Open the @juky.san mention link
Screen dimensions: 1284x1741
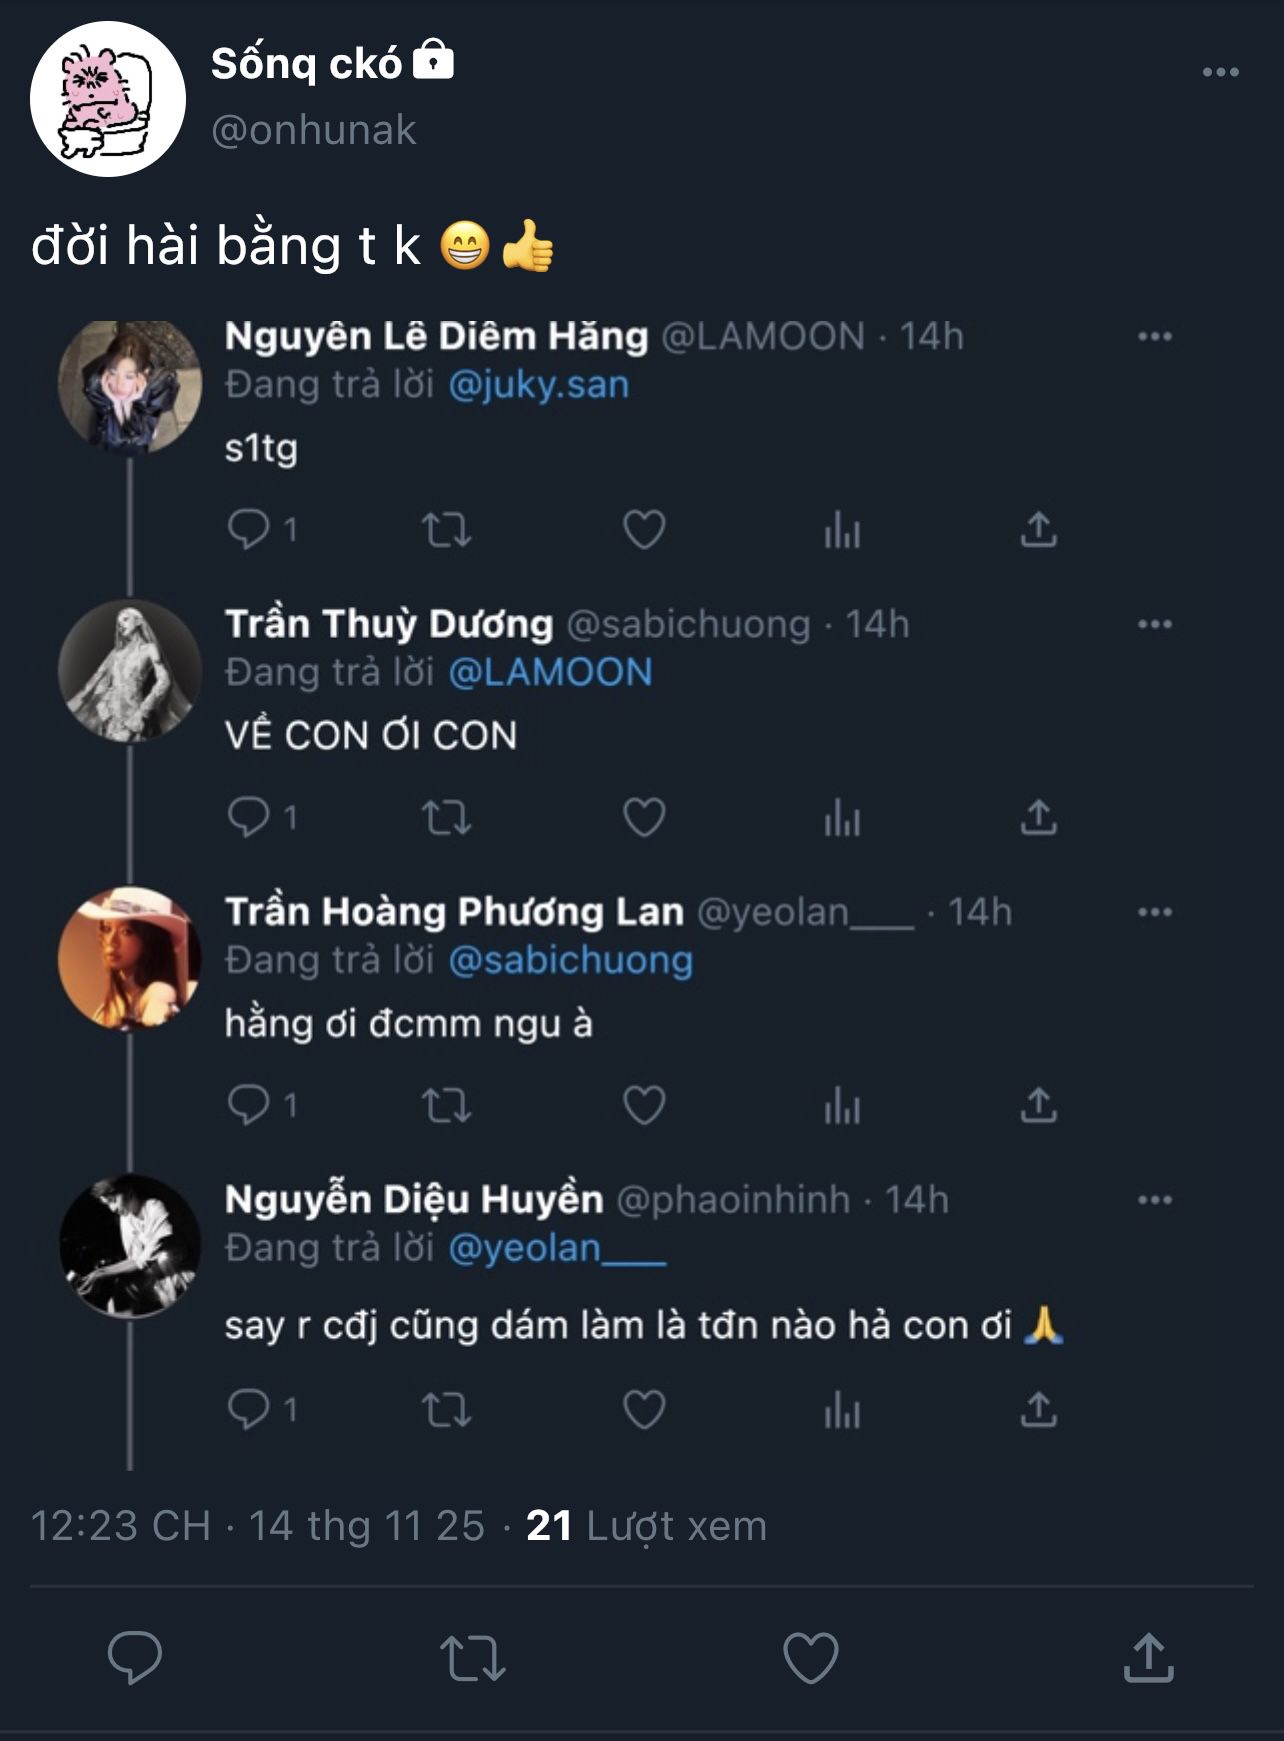539,385
